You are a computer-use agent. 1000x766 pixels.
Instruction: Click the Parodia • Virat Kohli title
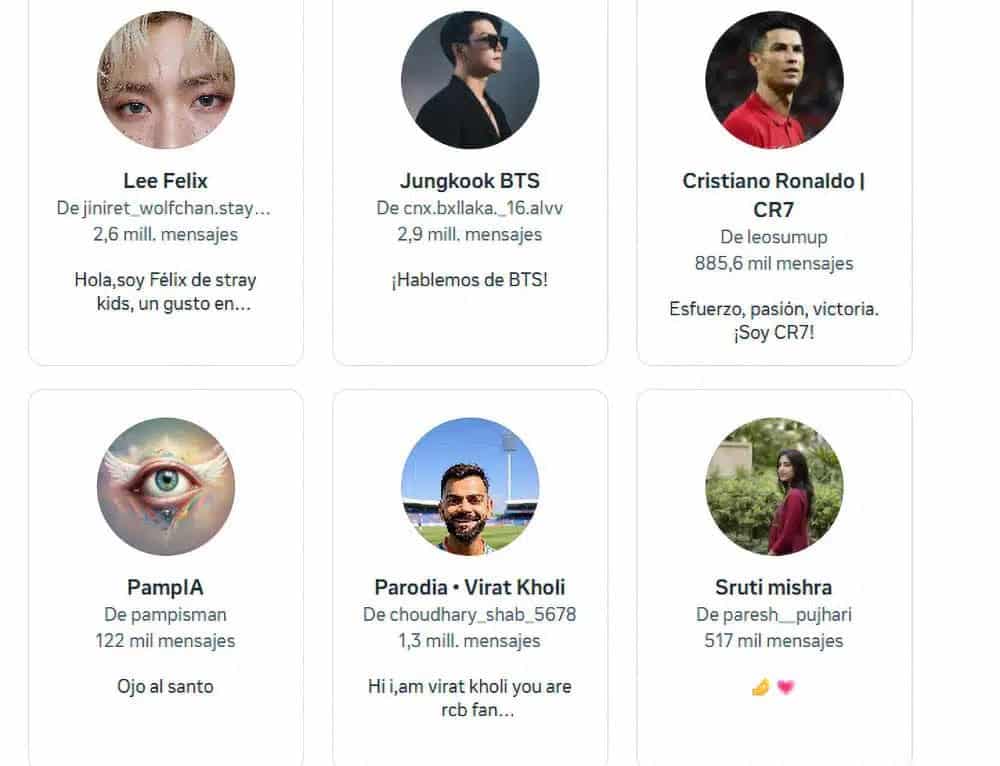470,587
